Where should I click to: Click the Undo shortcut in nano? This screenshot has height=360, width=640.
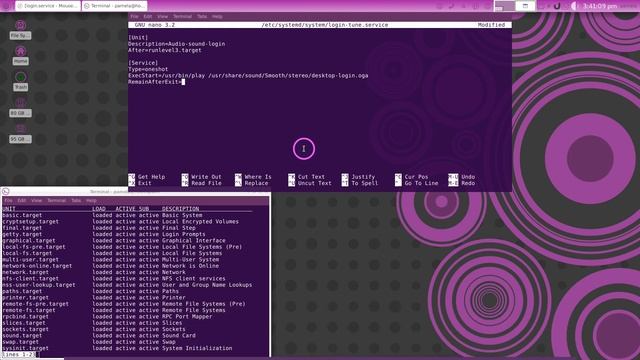462,177
